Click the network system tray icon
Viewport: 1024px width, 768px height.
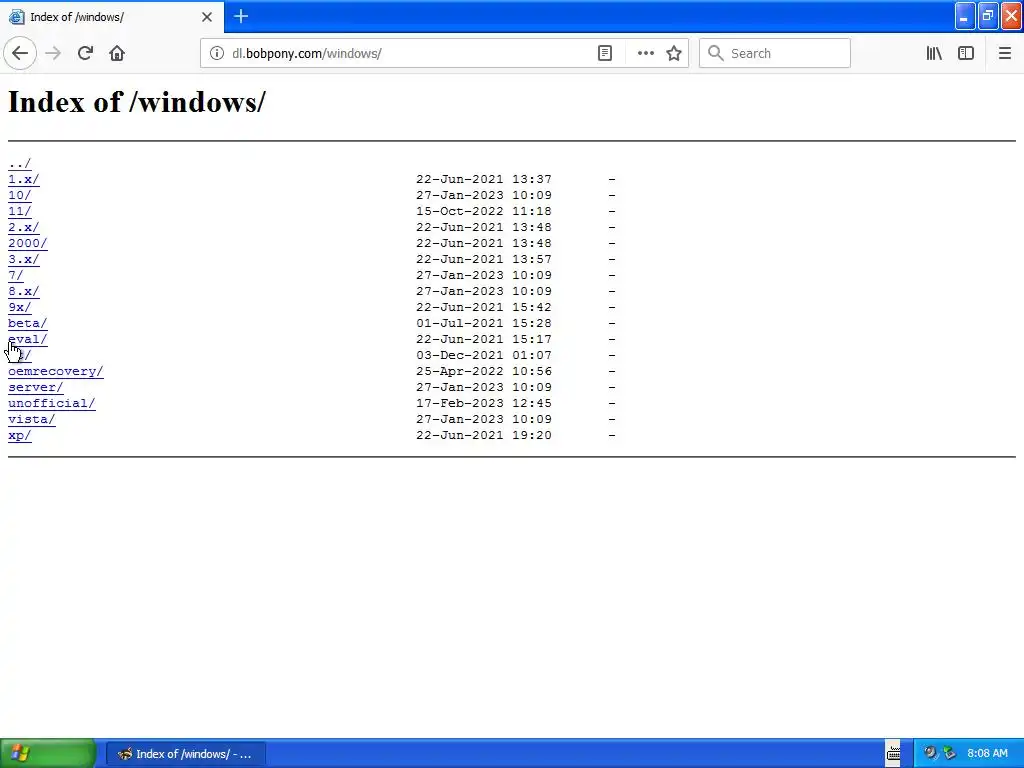pyautogui.click(x=950, y=753)
